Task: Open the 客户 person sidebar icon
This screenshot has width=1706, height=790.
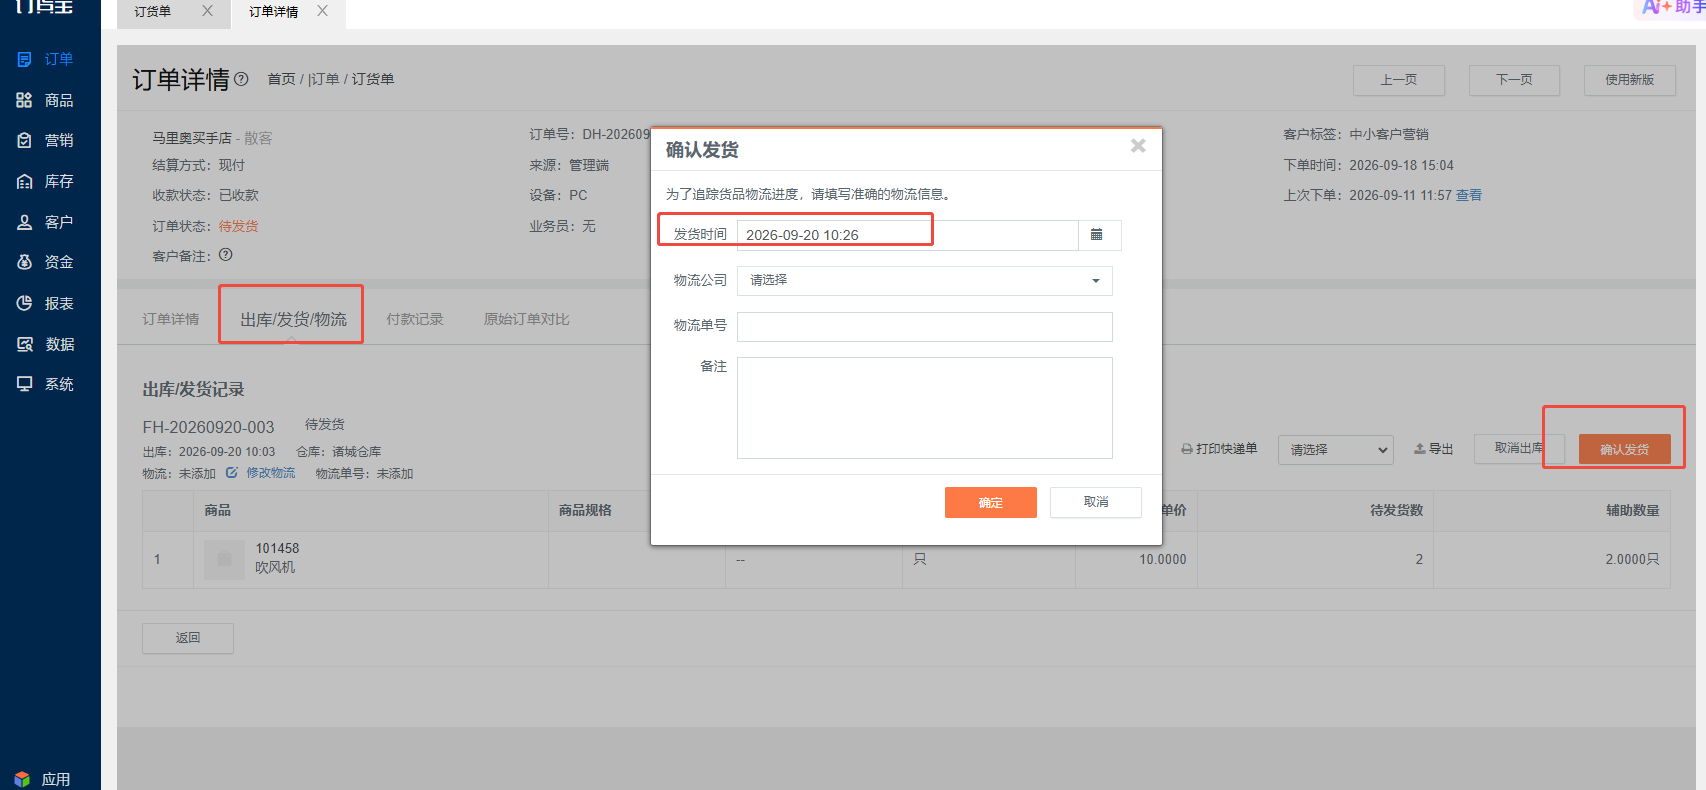Action: [x=25, y=222]
